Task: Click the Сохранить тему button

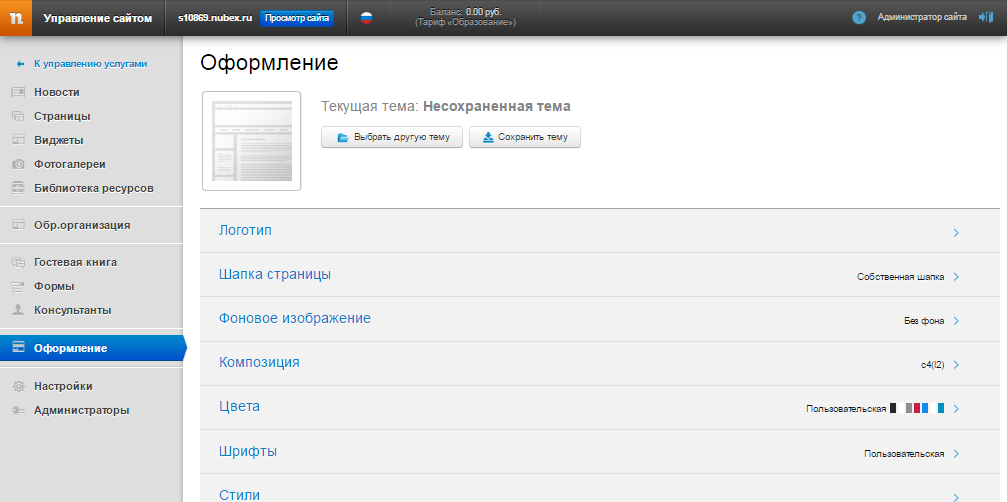Action: [x=525, y=137]
